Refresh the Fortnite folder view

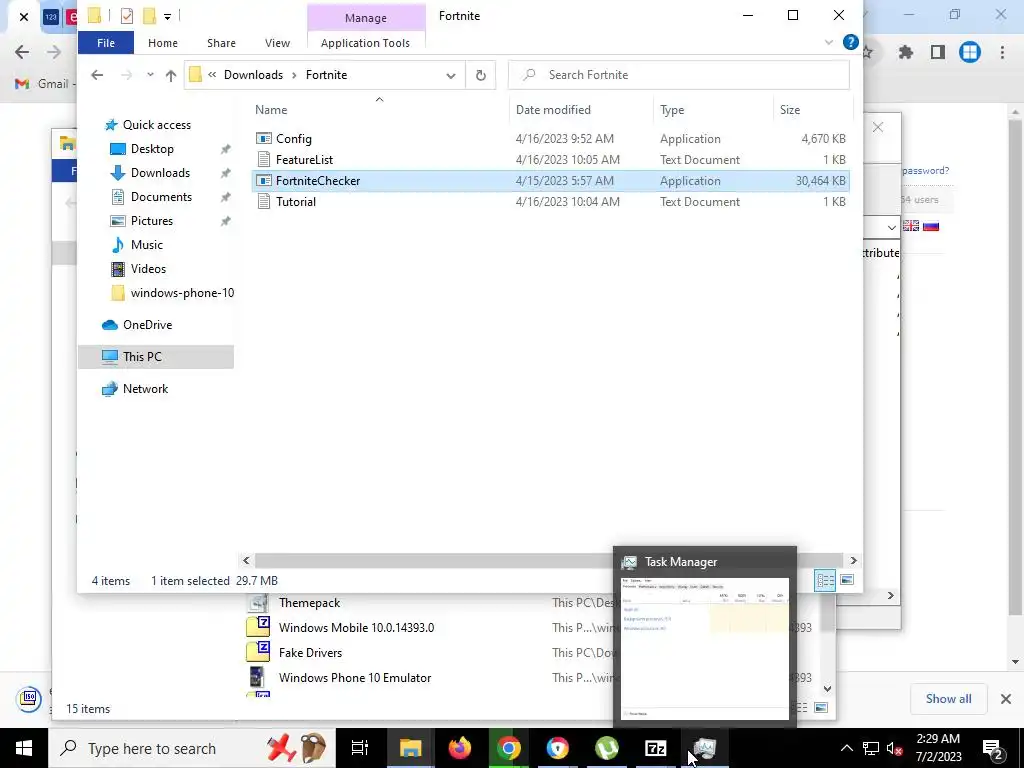pos(481,76)
